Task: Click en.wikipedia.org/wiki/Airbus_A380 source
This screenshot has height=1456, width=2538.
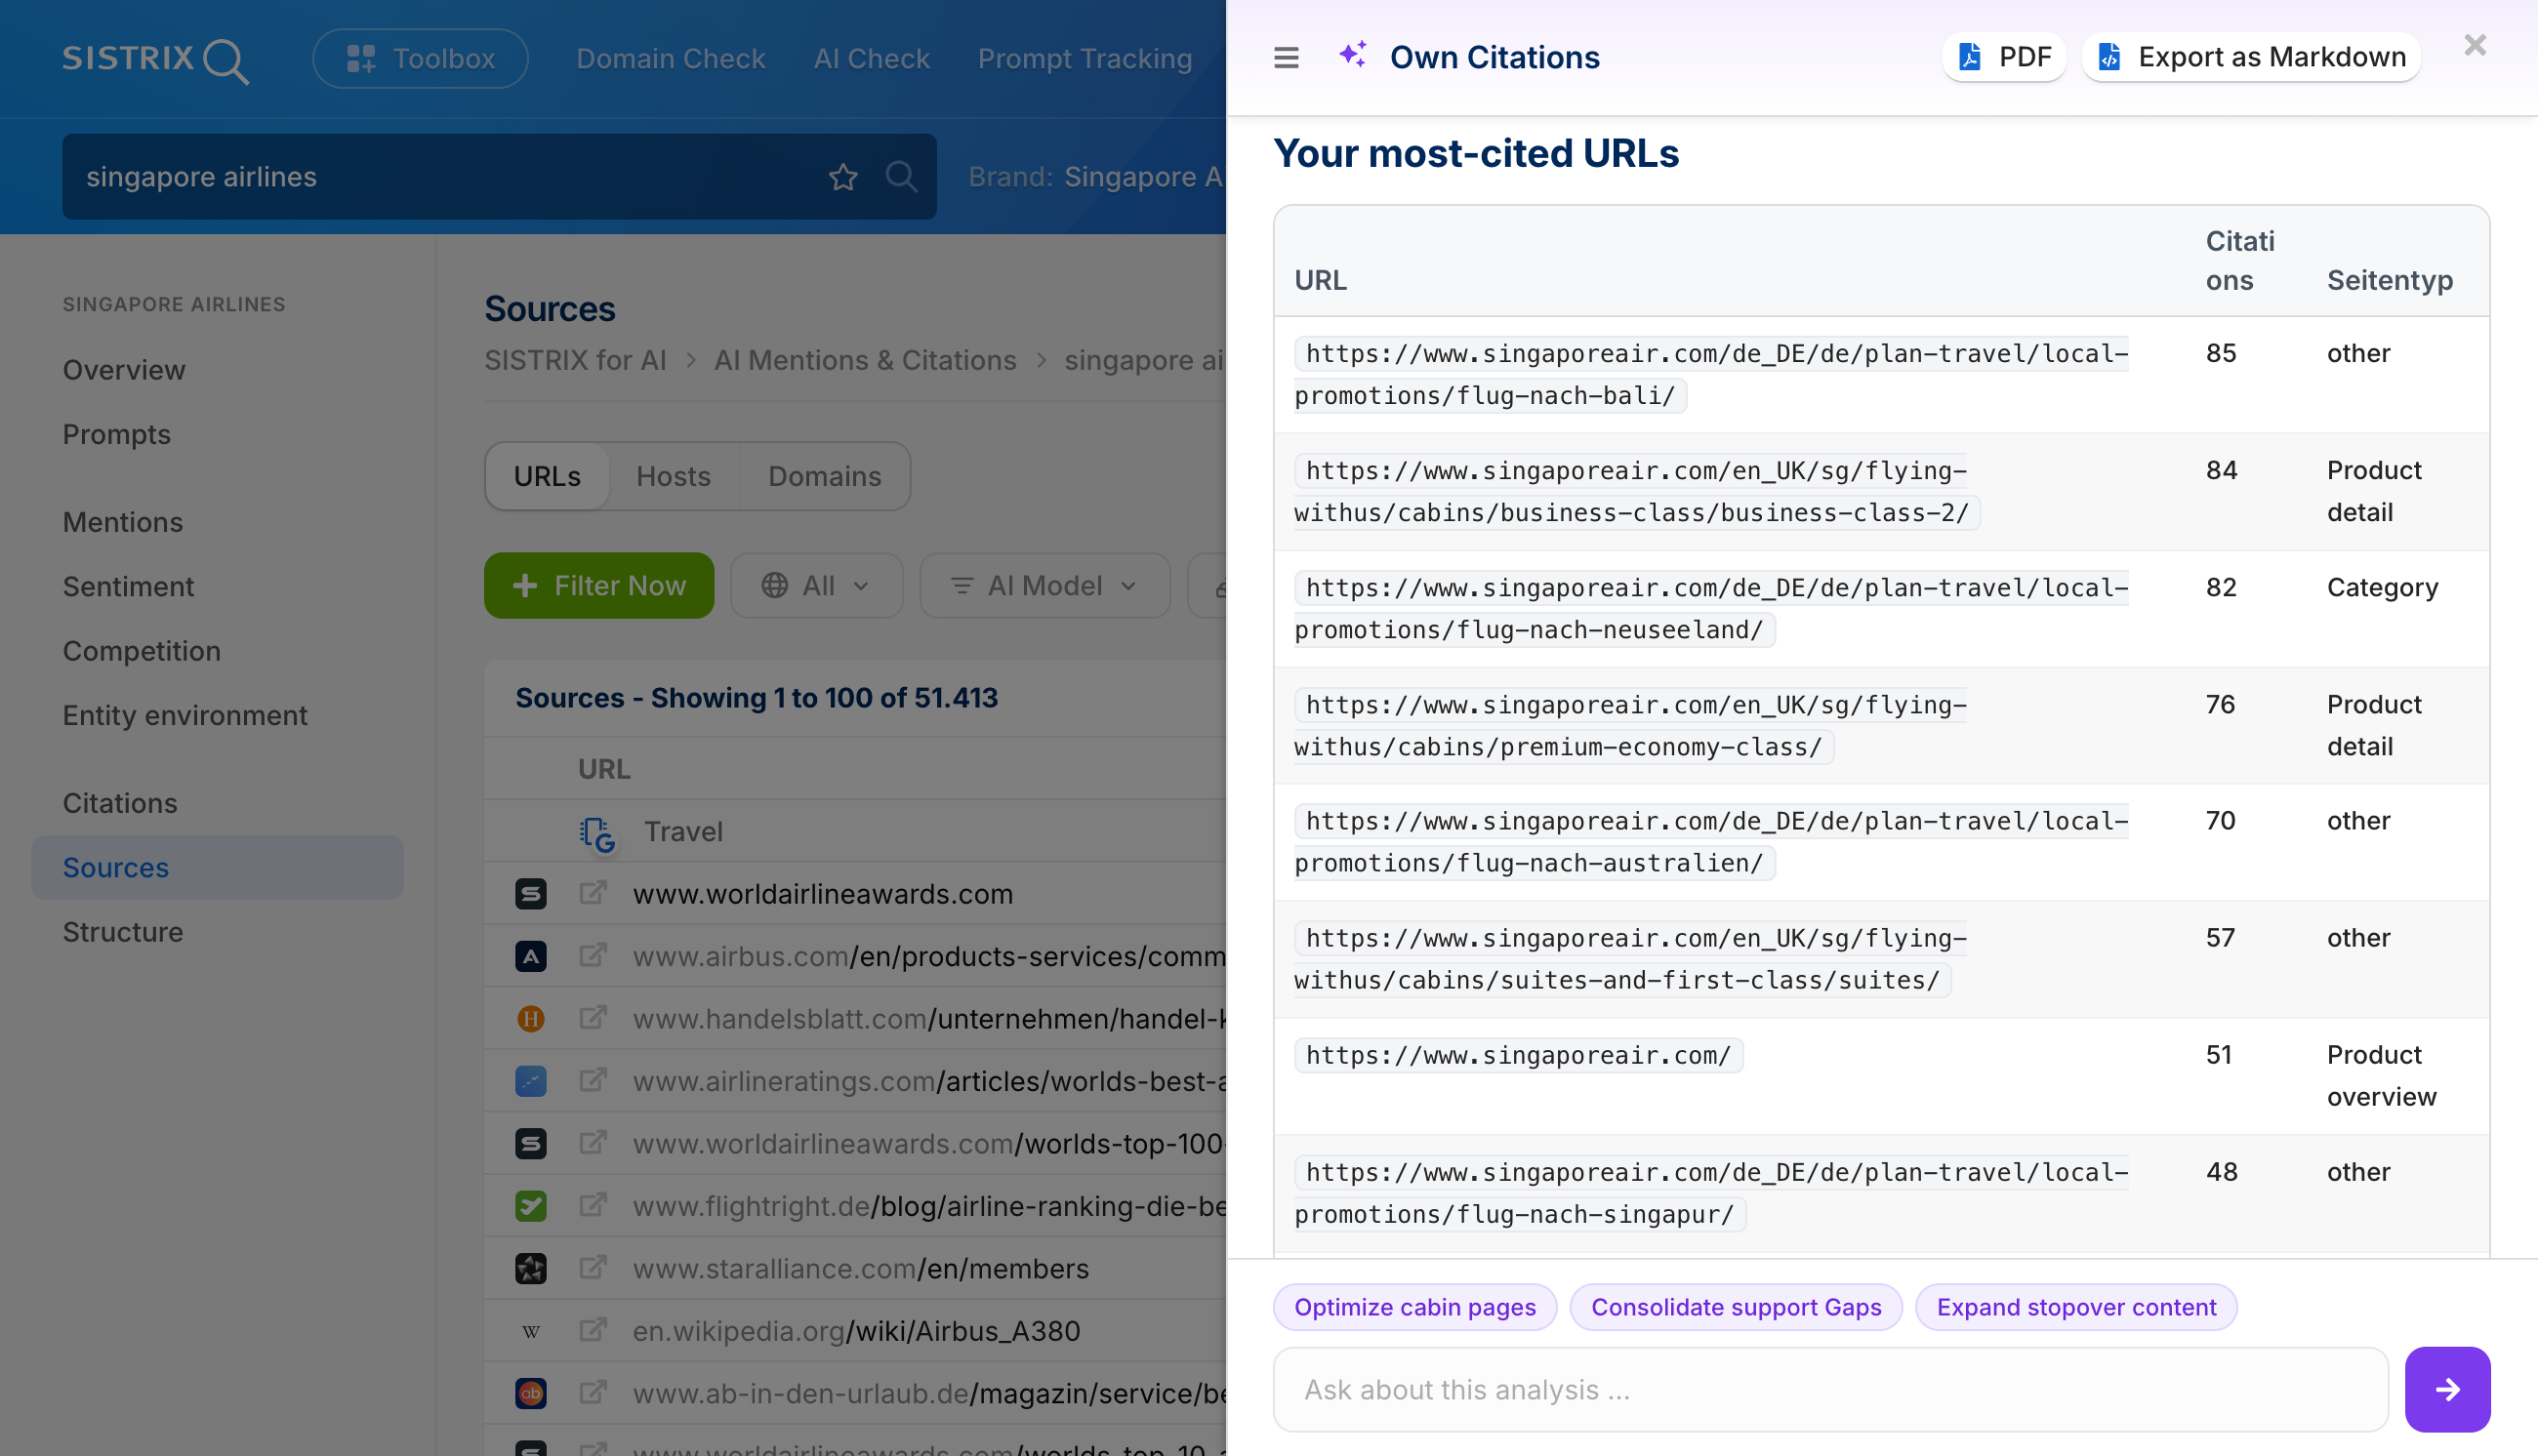Action: (856, 1331)
